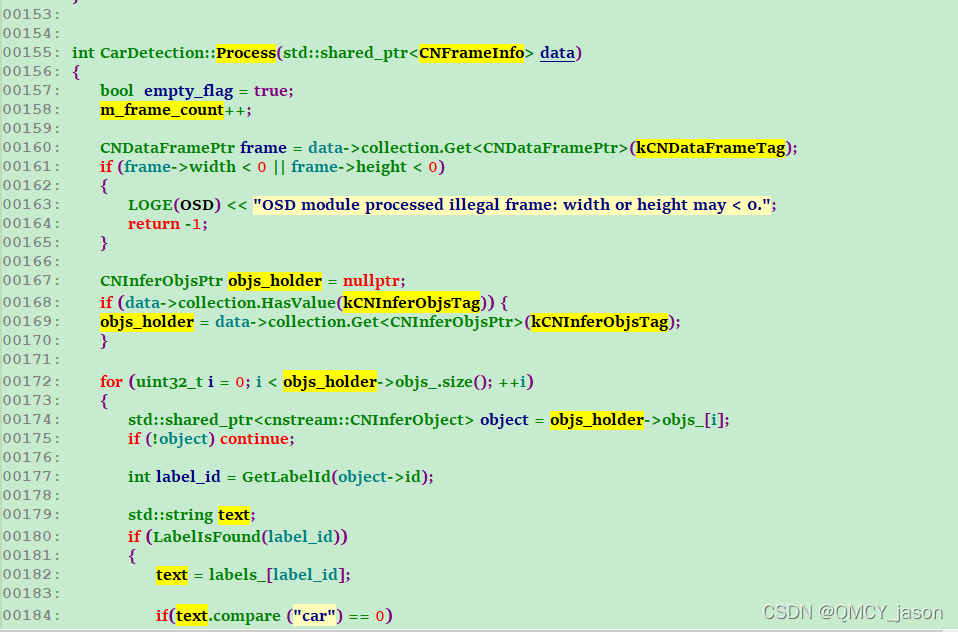Click line number 00172
Screen dimensions: 958x632
[31, 381]
